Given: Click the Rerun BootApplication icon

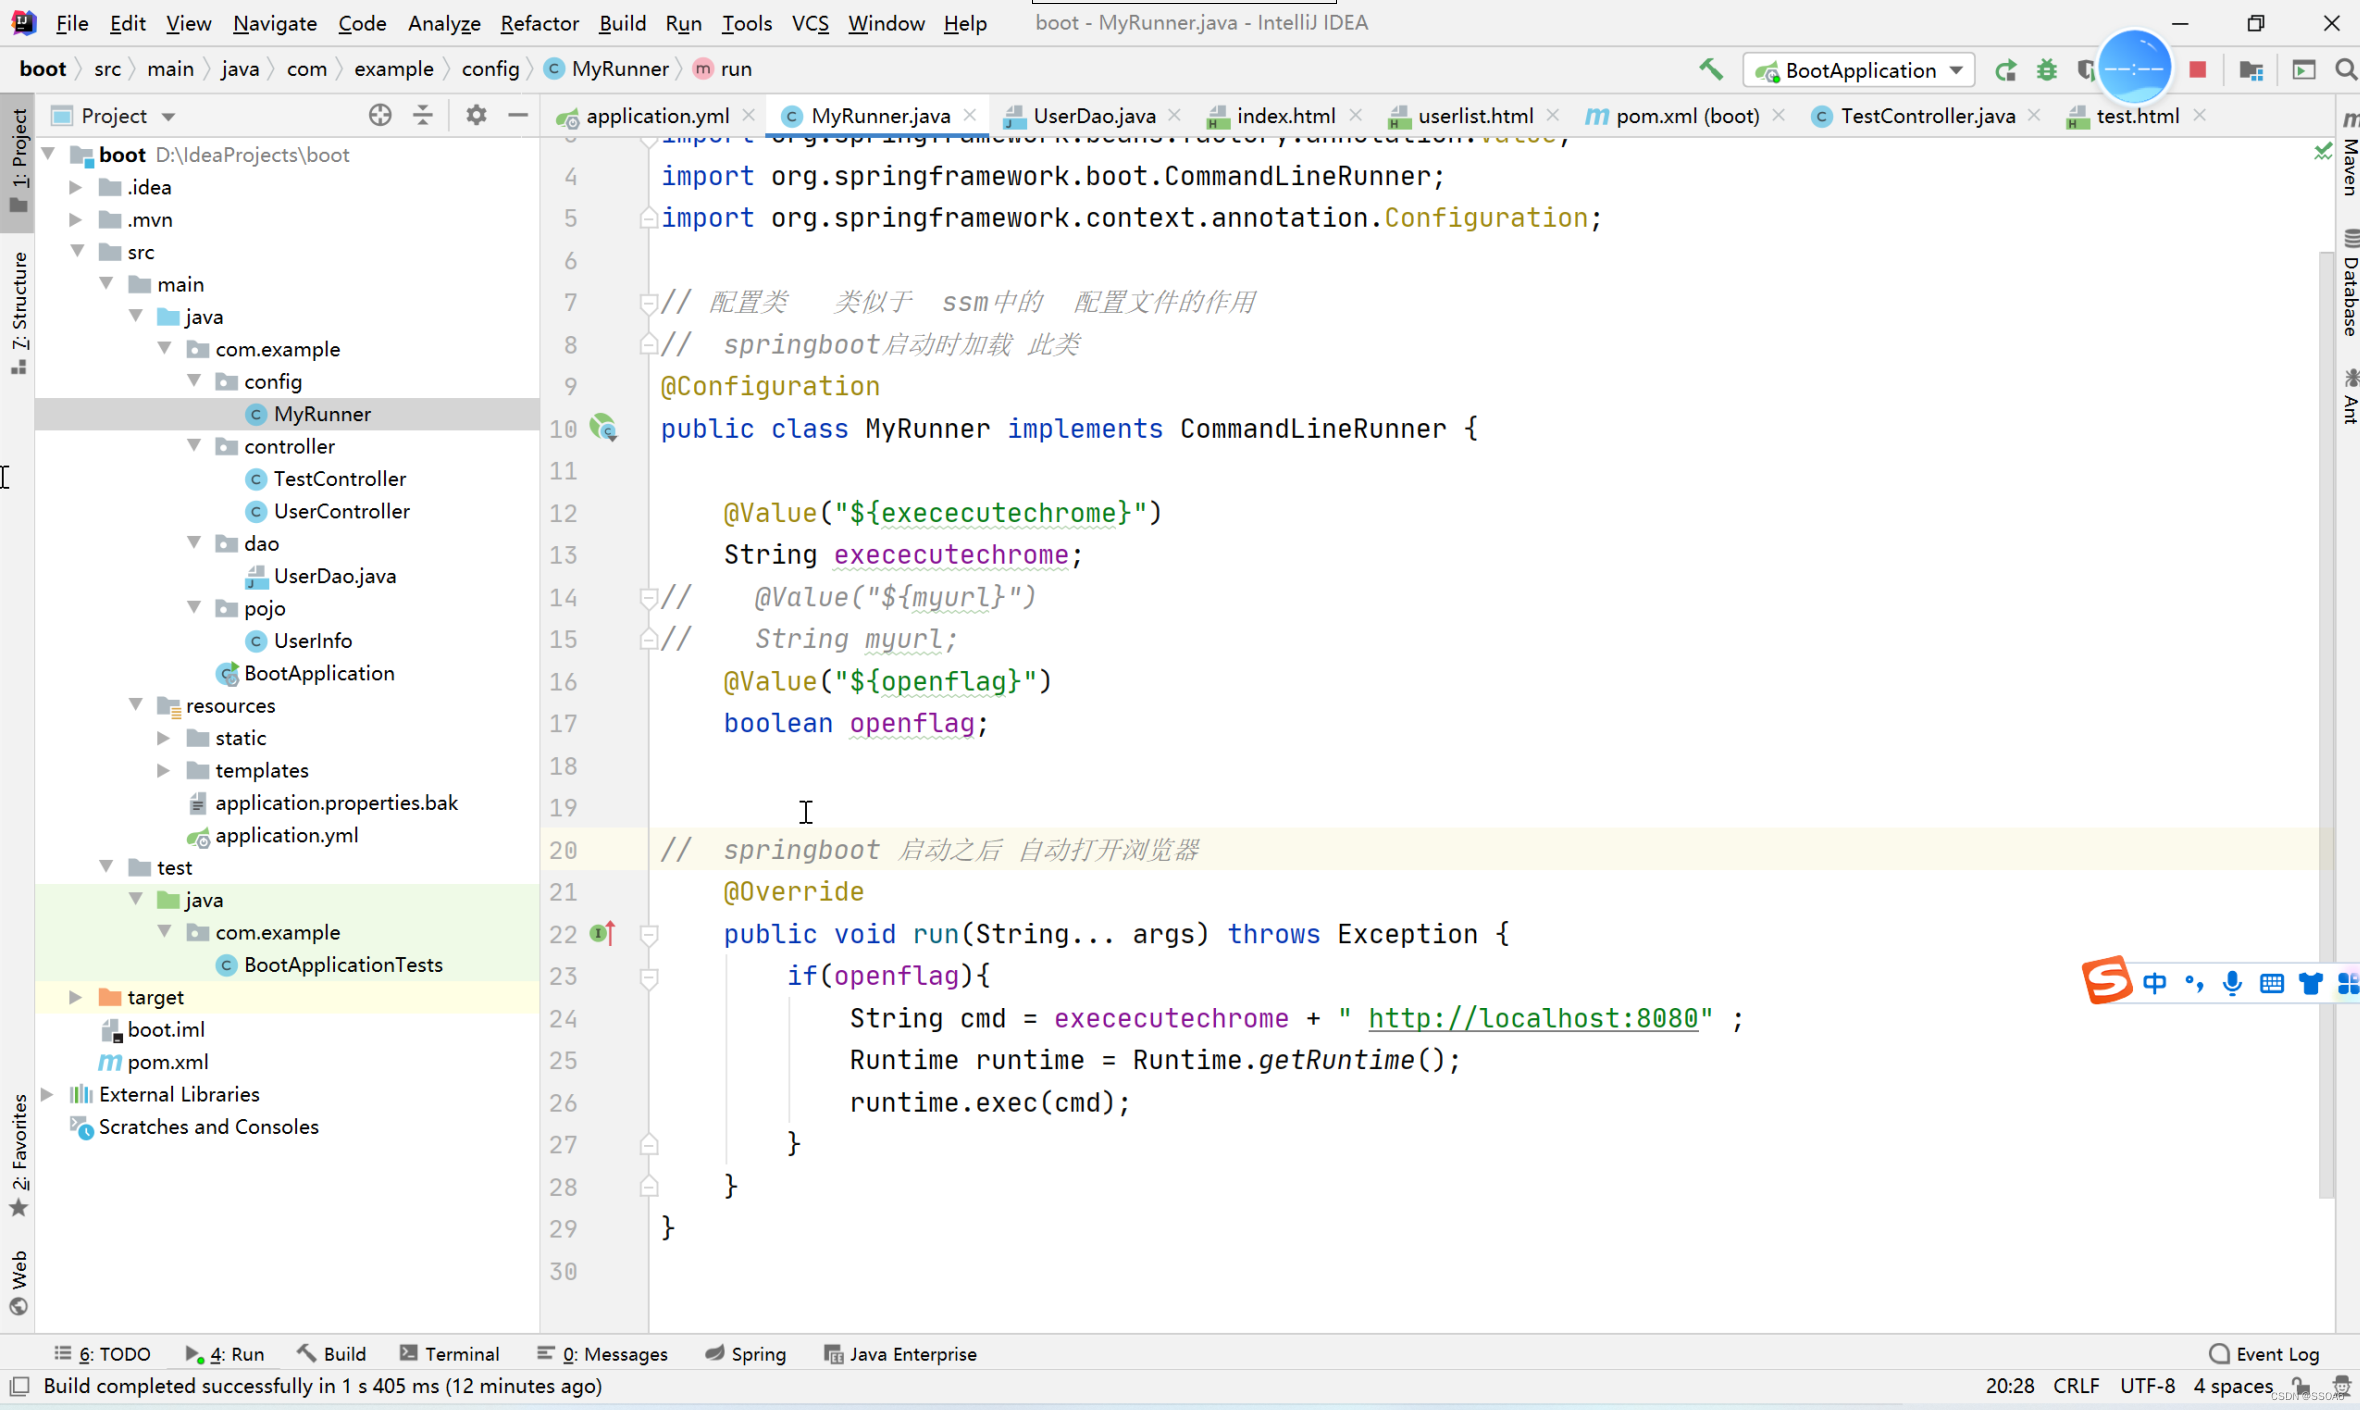Looking at the screenshot, I should 2005,70.
